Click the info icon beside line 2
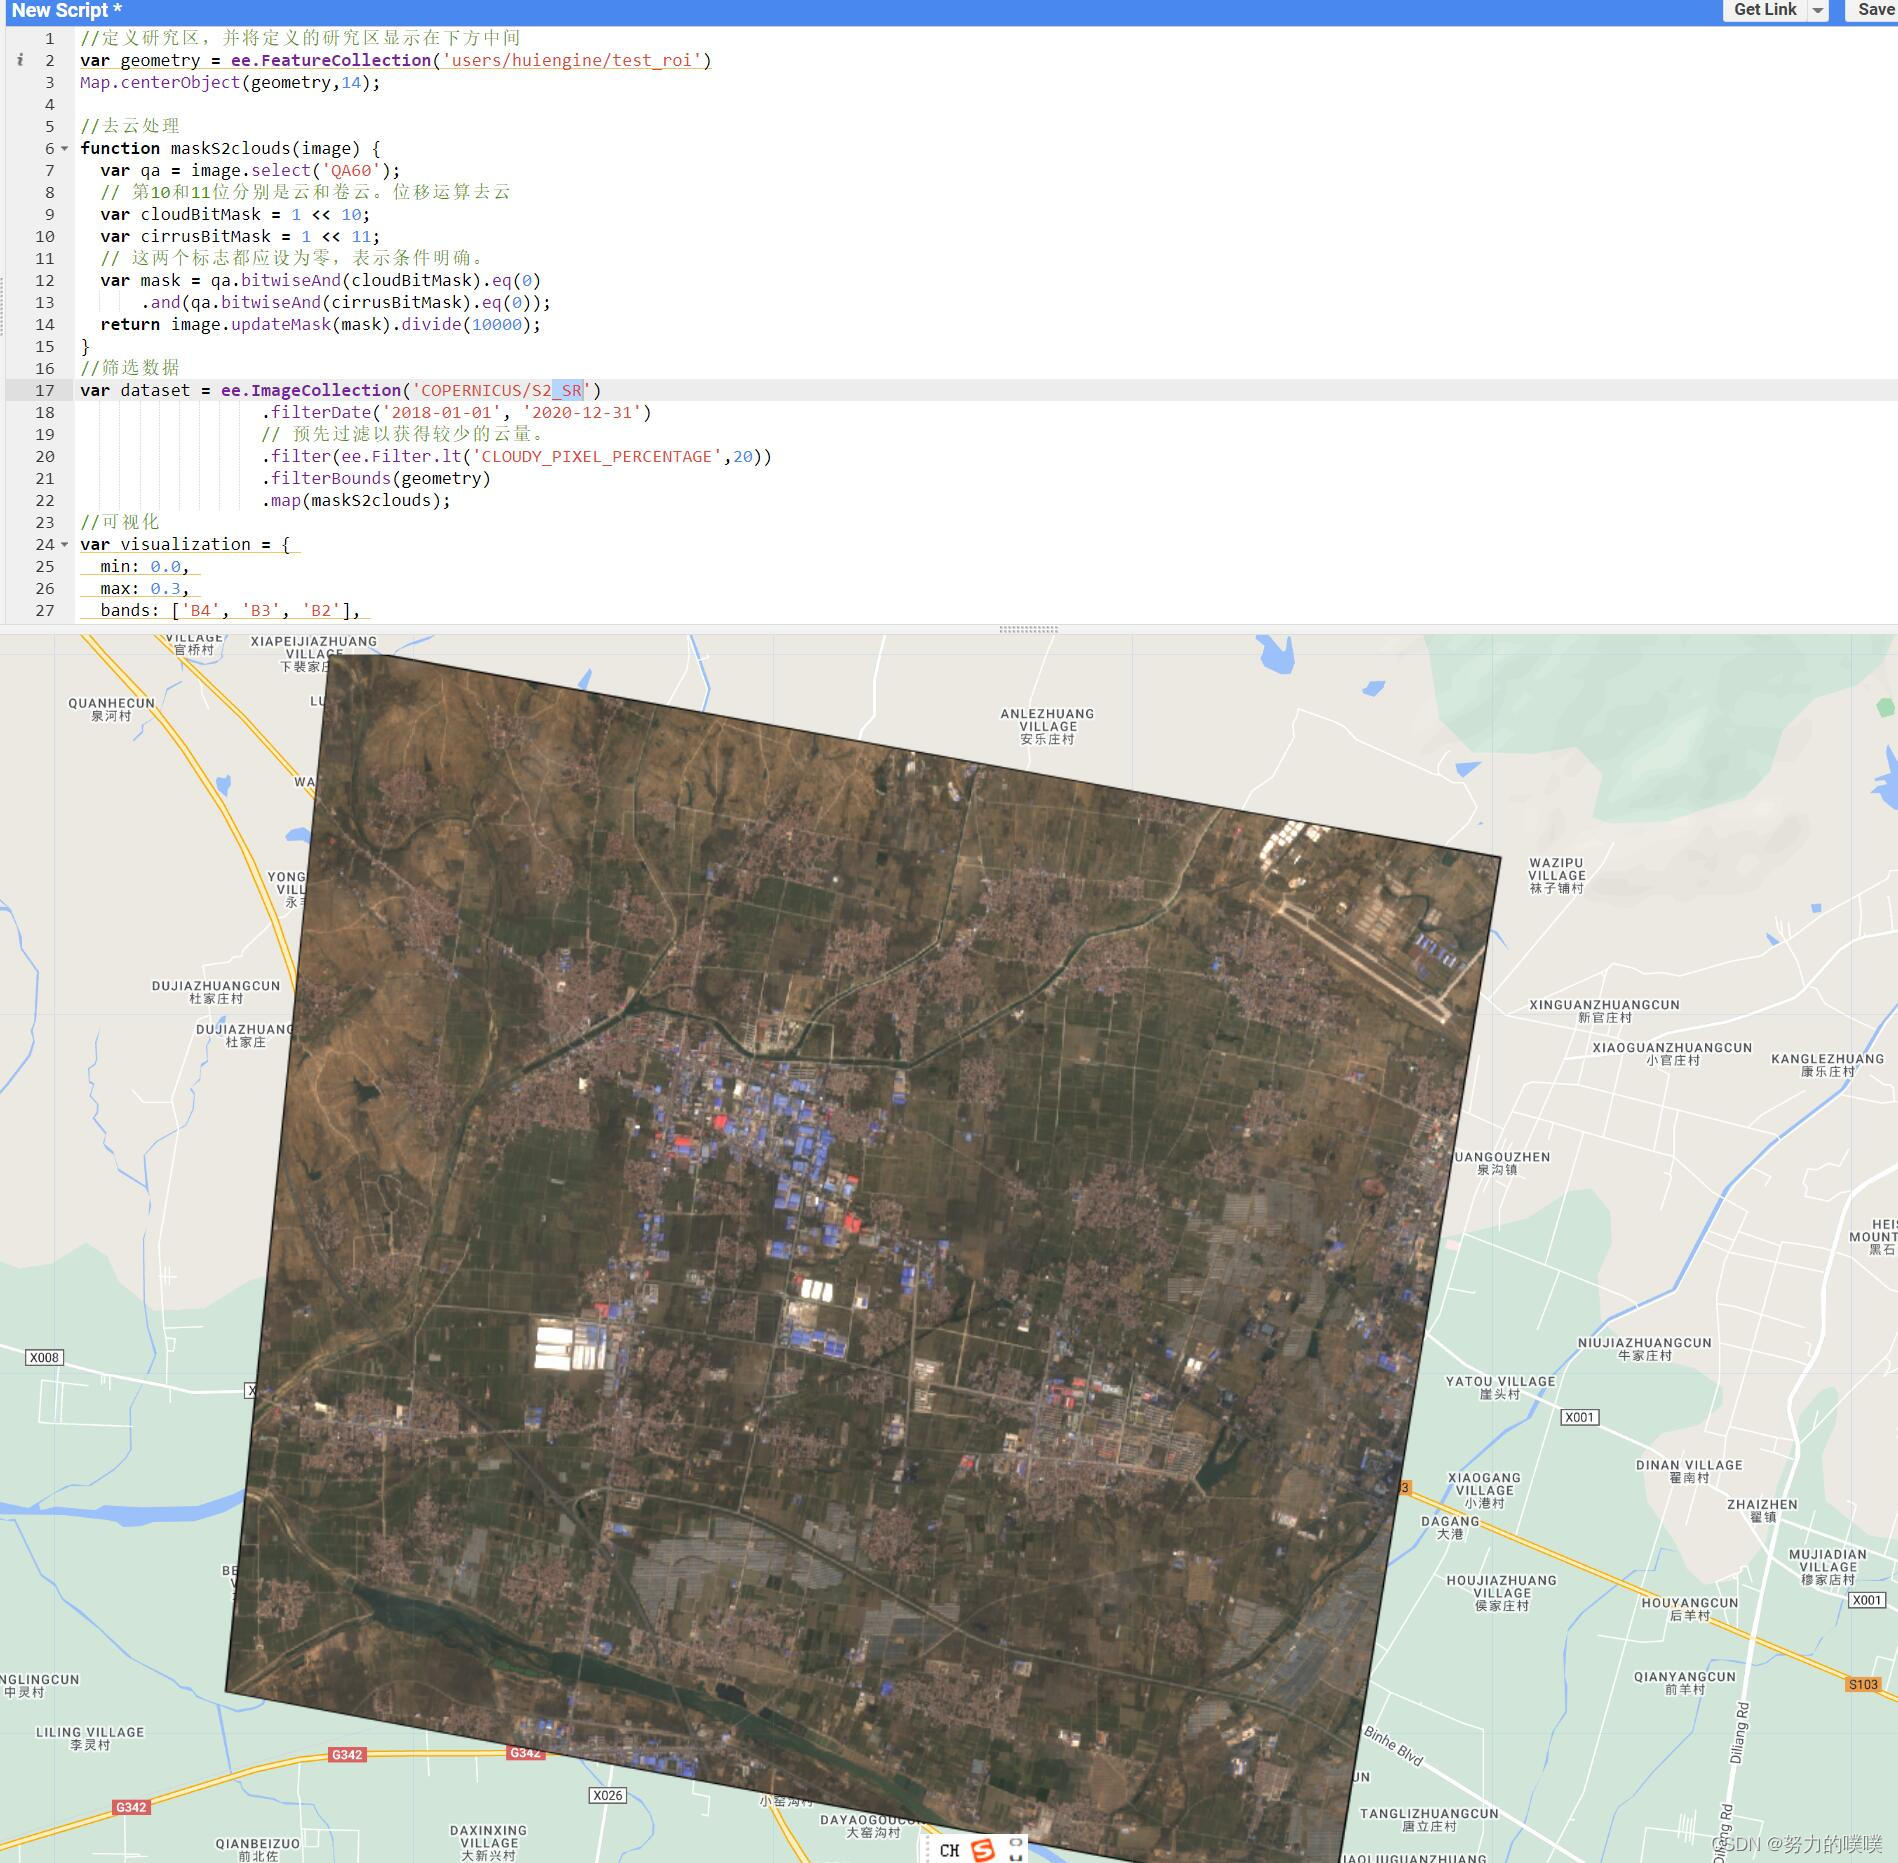Viewport: 1898px width, 1863px height. pos(20,61)
